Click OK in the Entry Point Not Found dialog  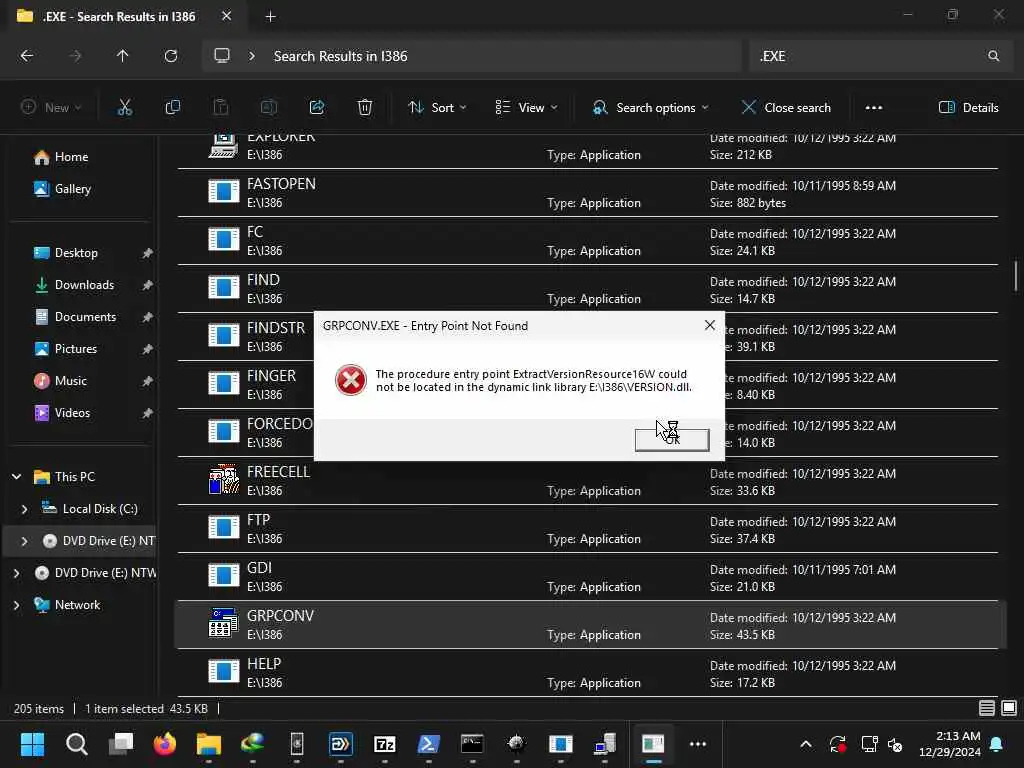tap(671, 440)
